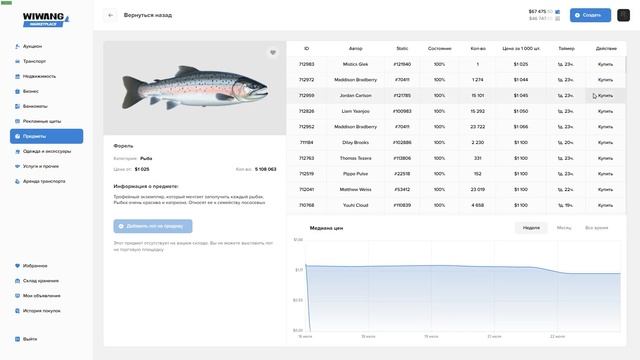The width and height of the screenshot is (640, 360).
Task: Open the Банкоматы section
Action: click(x=35, y=106)
